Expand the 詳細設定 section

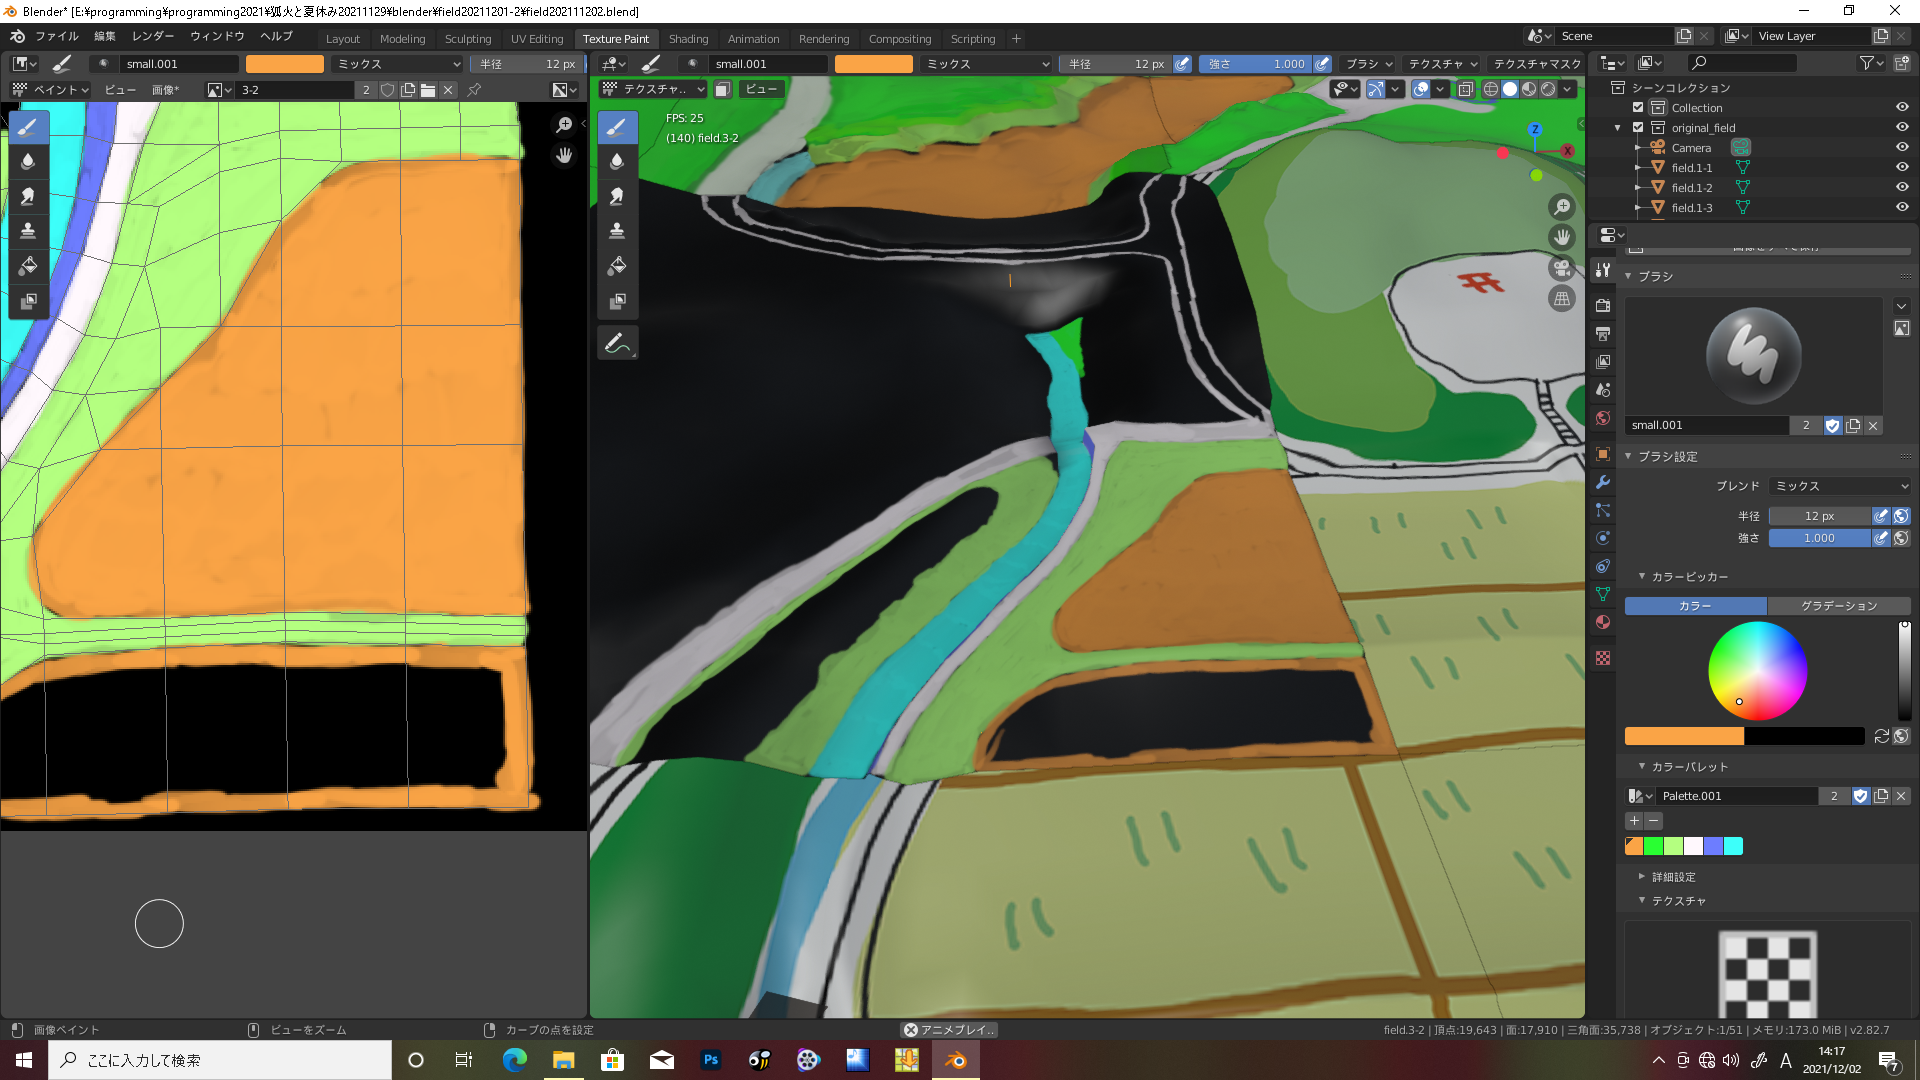[1673, 877]
